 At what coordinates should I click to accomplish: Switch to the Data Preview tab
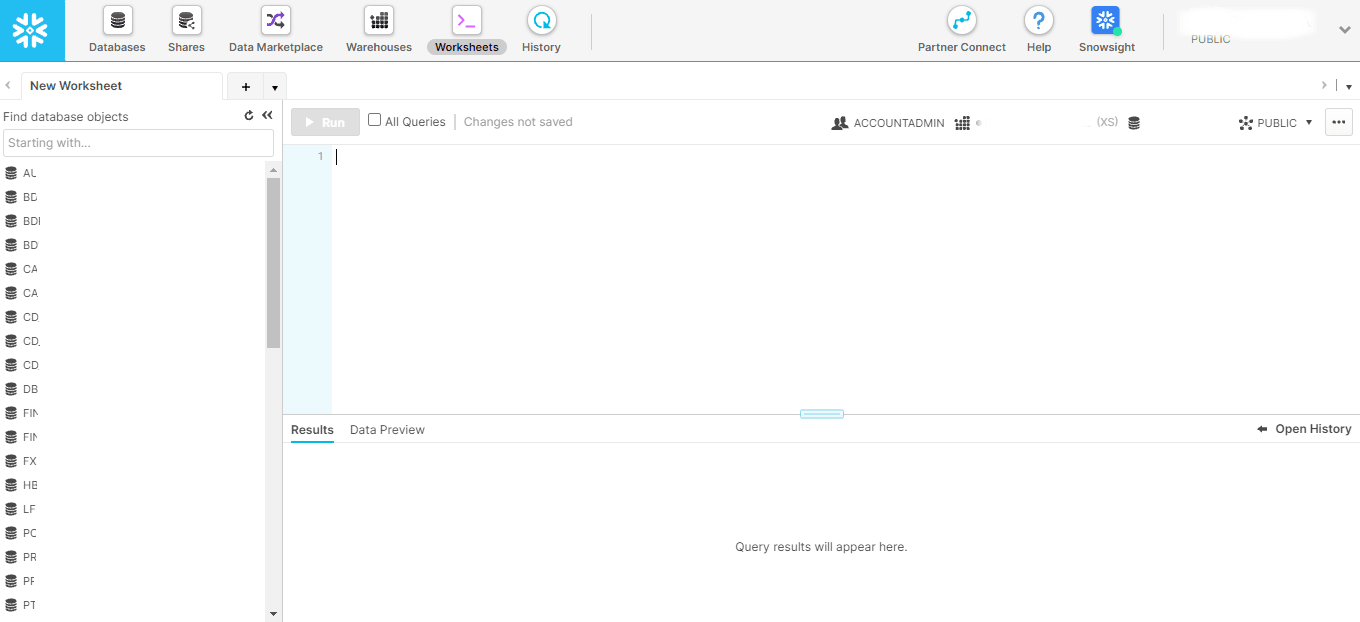[x=387, y=430]
